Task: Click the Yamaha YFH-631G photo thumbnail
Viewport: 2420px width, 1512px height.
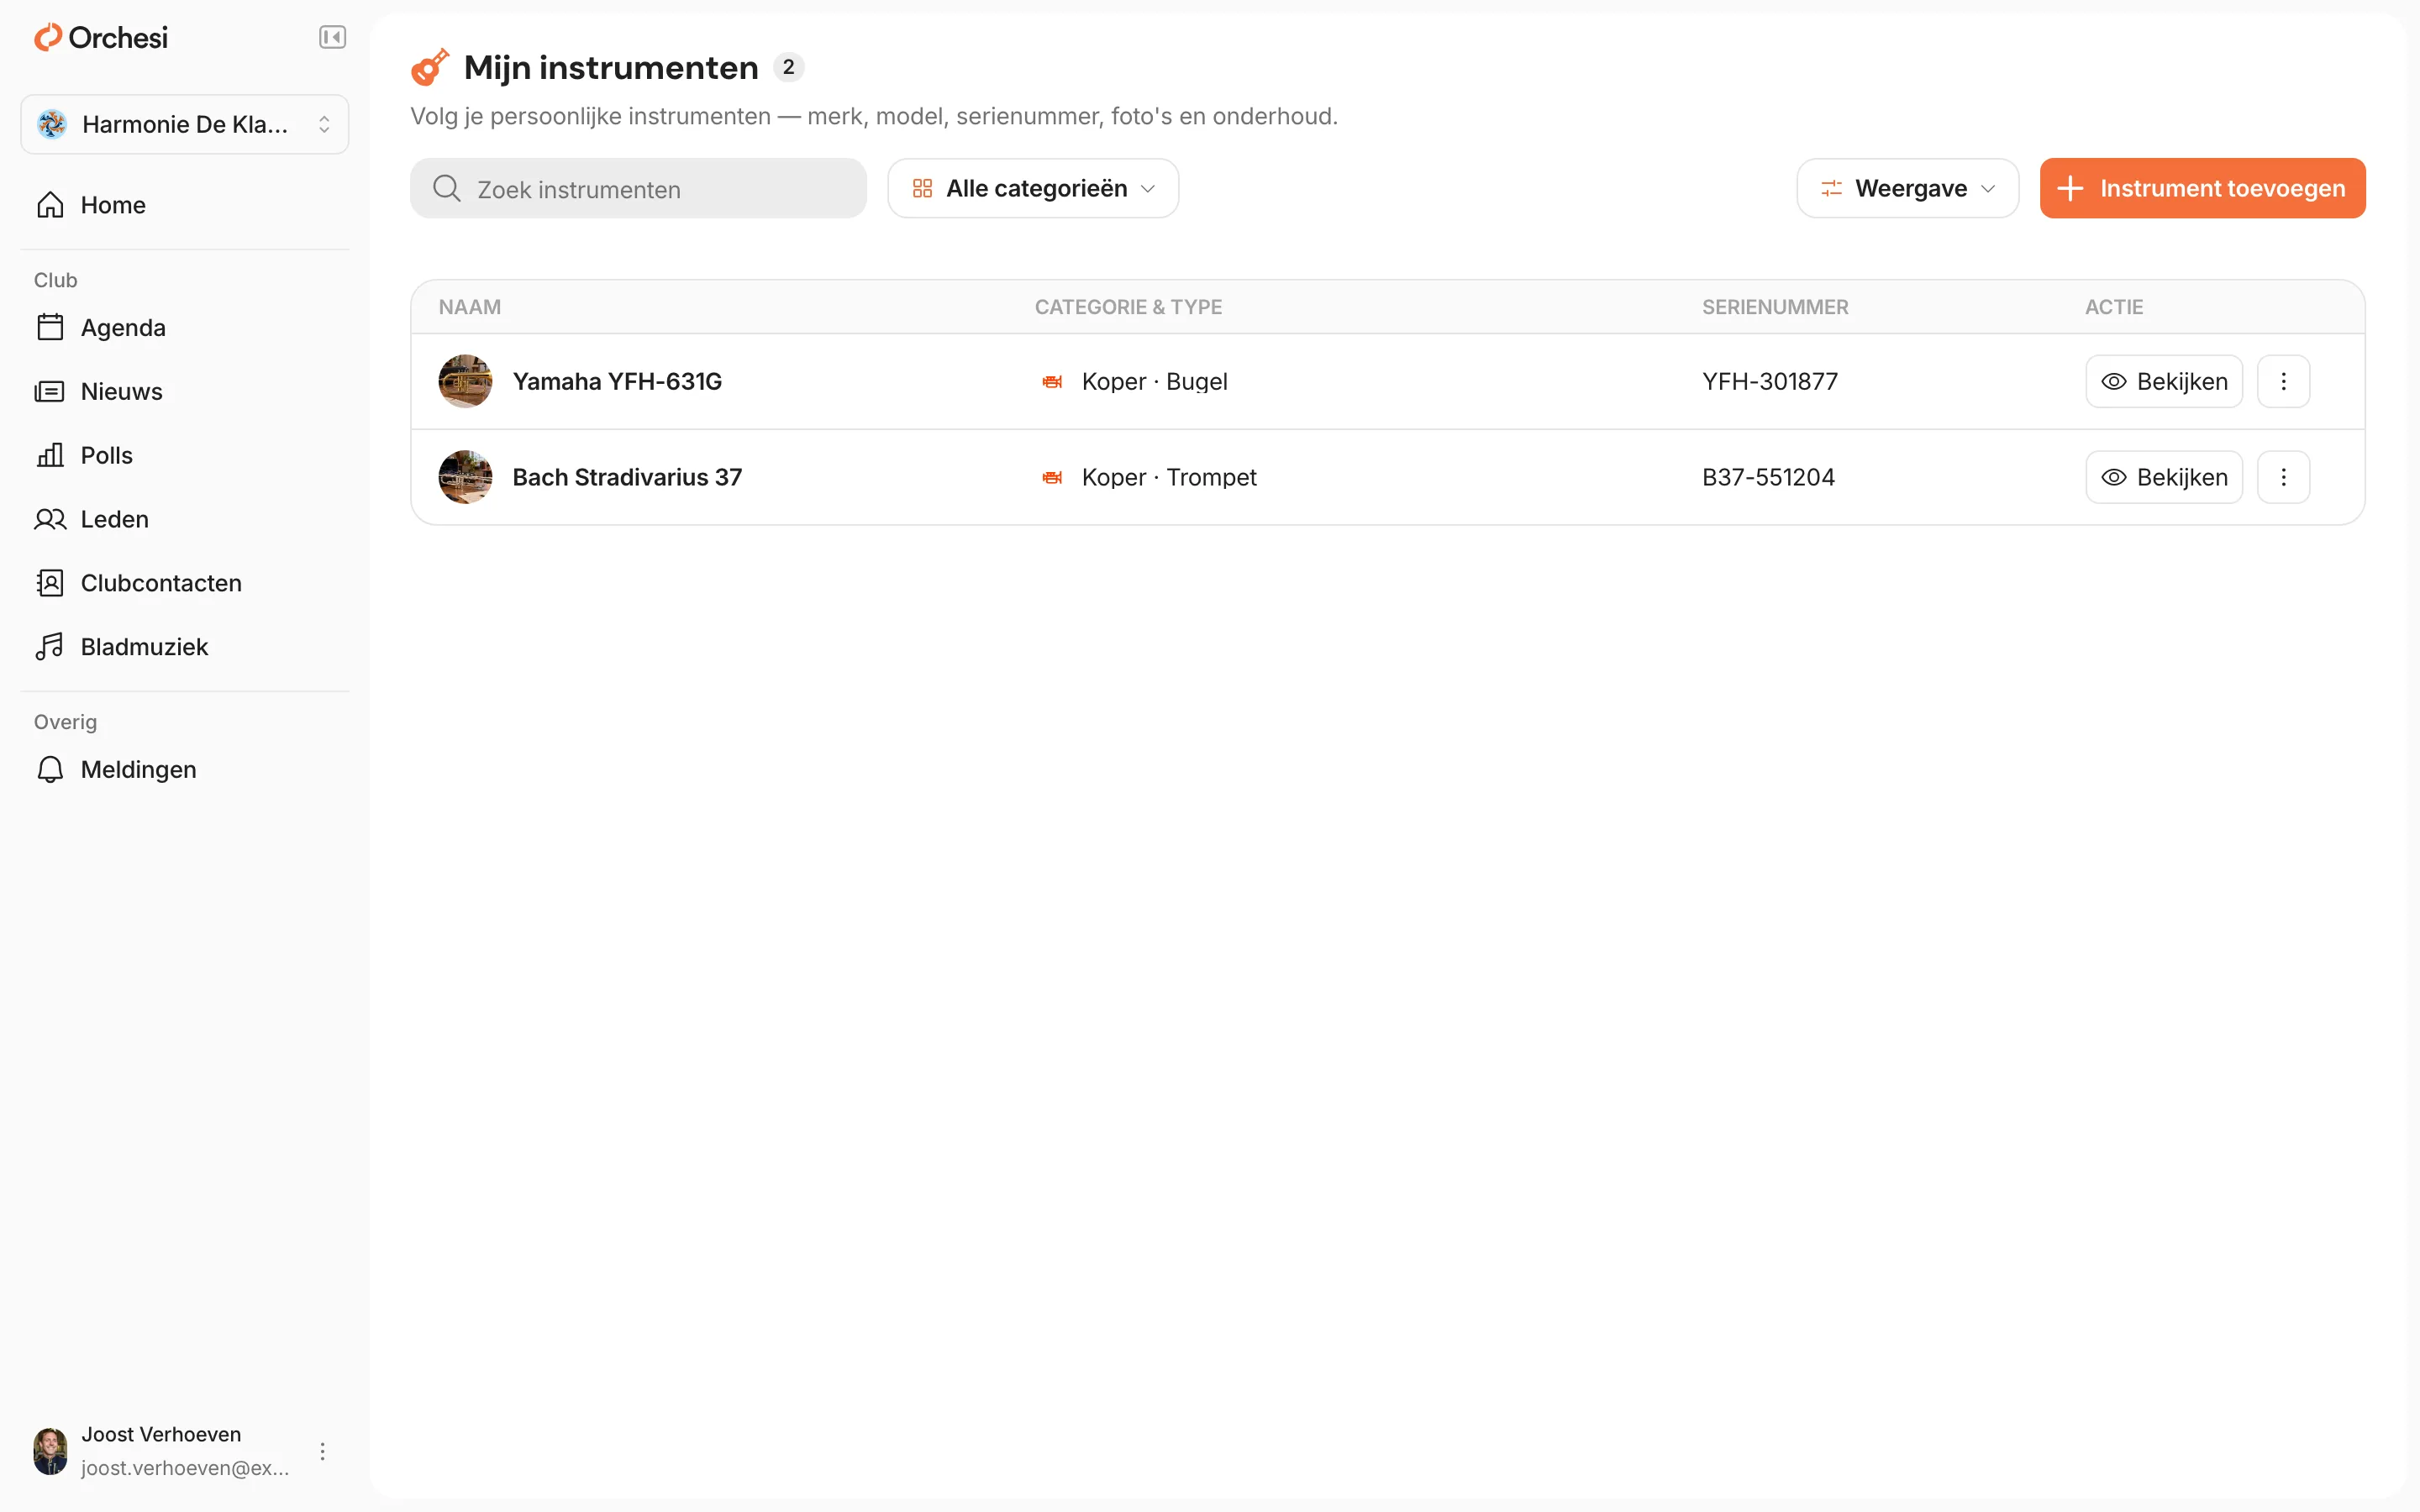Action: tap(465, 381)
